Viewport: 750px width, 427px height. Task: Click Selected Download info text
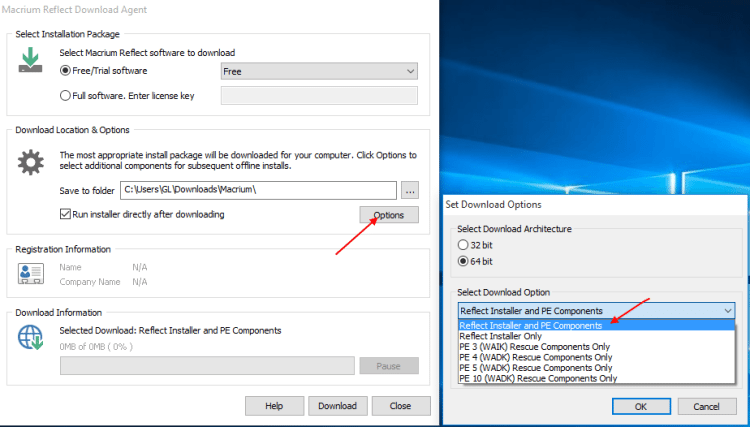click(170, 330)
